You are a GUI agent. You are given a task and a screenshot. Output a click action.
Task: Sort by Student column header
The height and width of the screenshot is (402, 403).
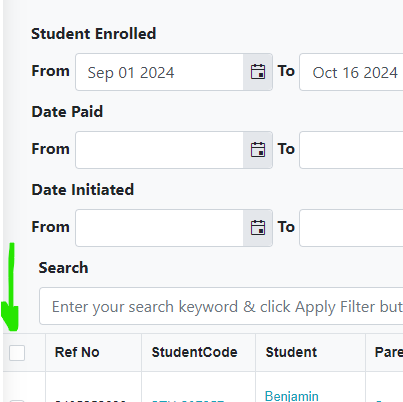pos(291,352)
